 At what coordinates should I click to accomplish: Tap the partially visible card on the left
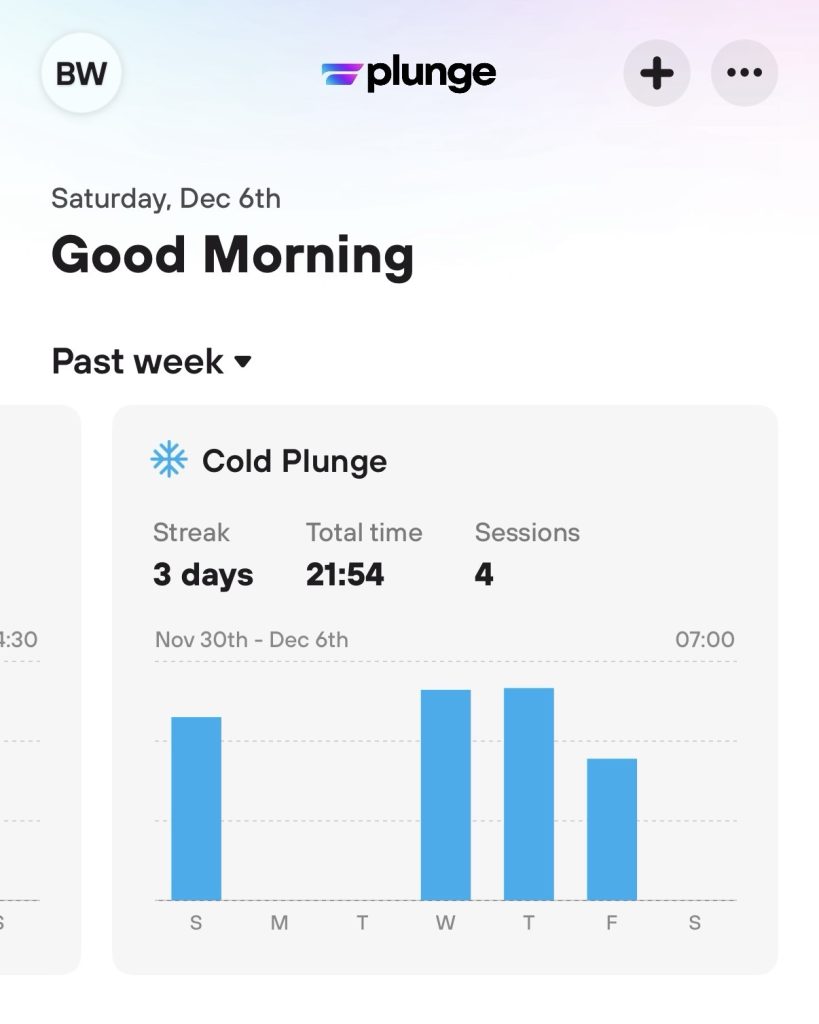(x=38, y=688)
